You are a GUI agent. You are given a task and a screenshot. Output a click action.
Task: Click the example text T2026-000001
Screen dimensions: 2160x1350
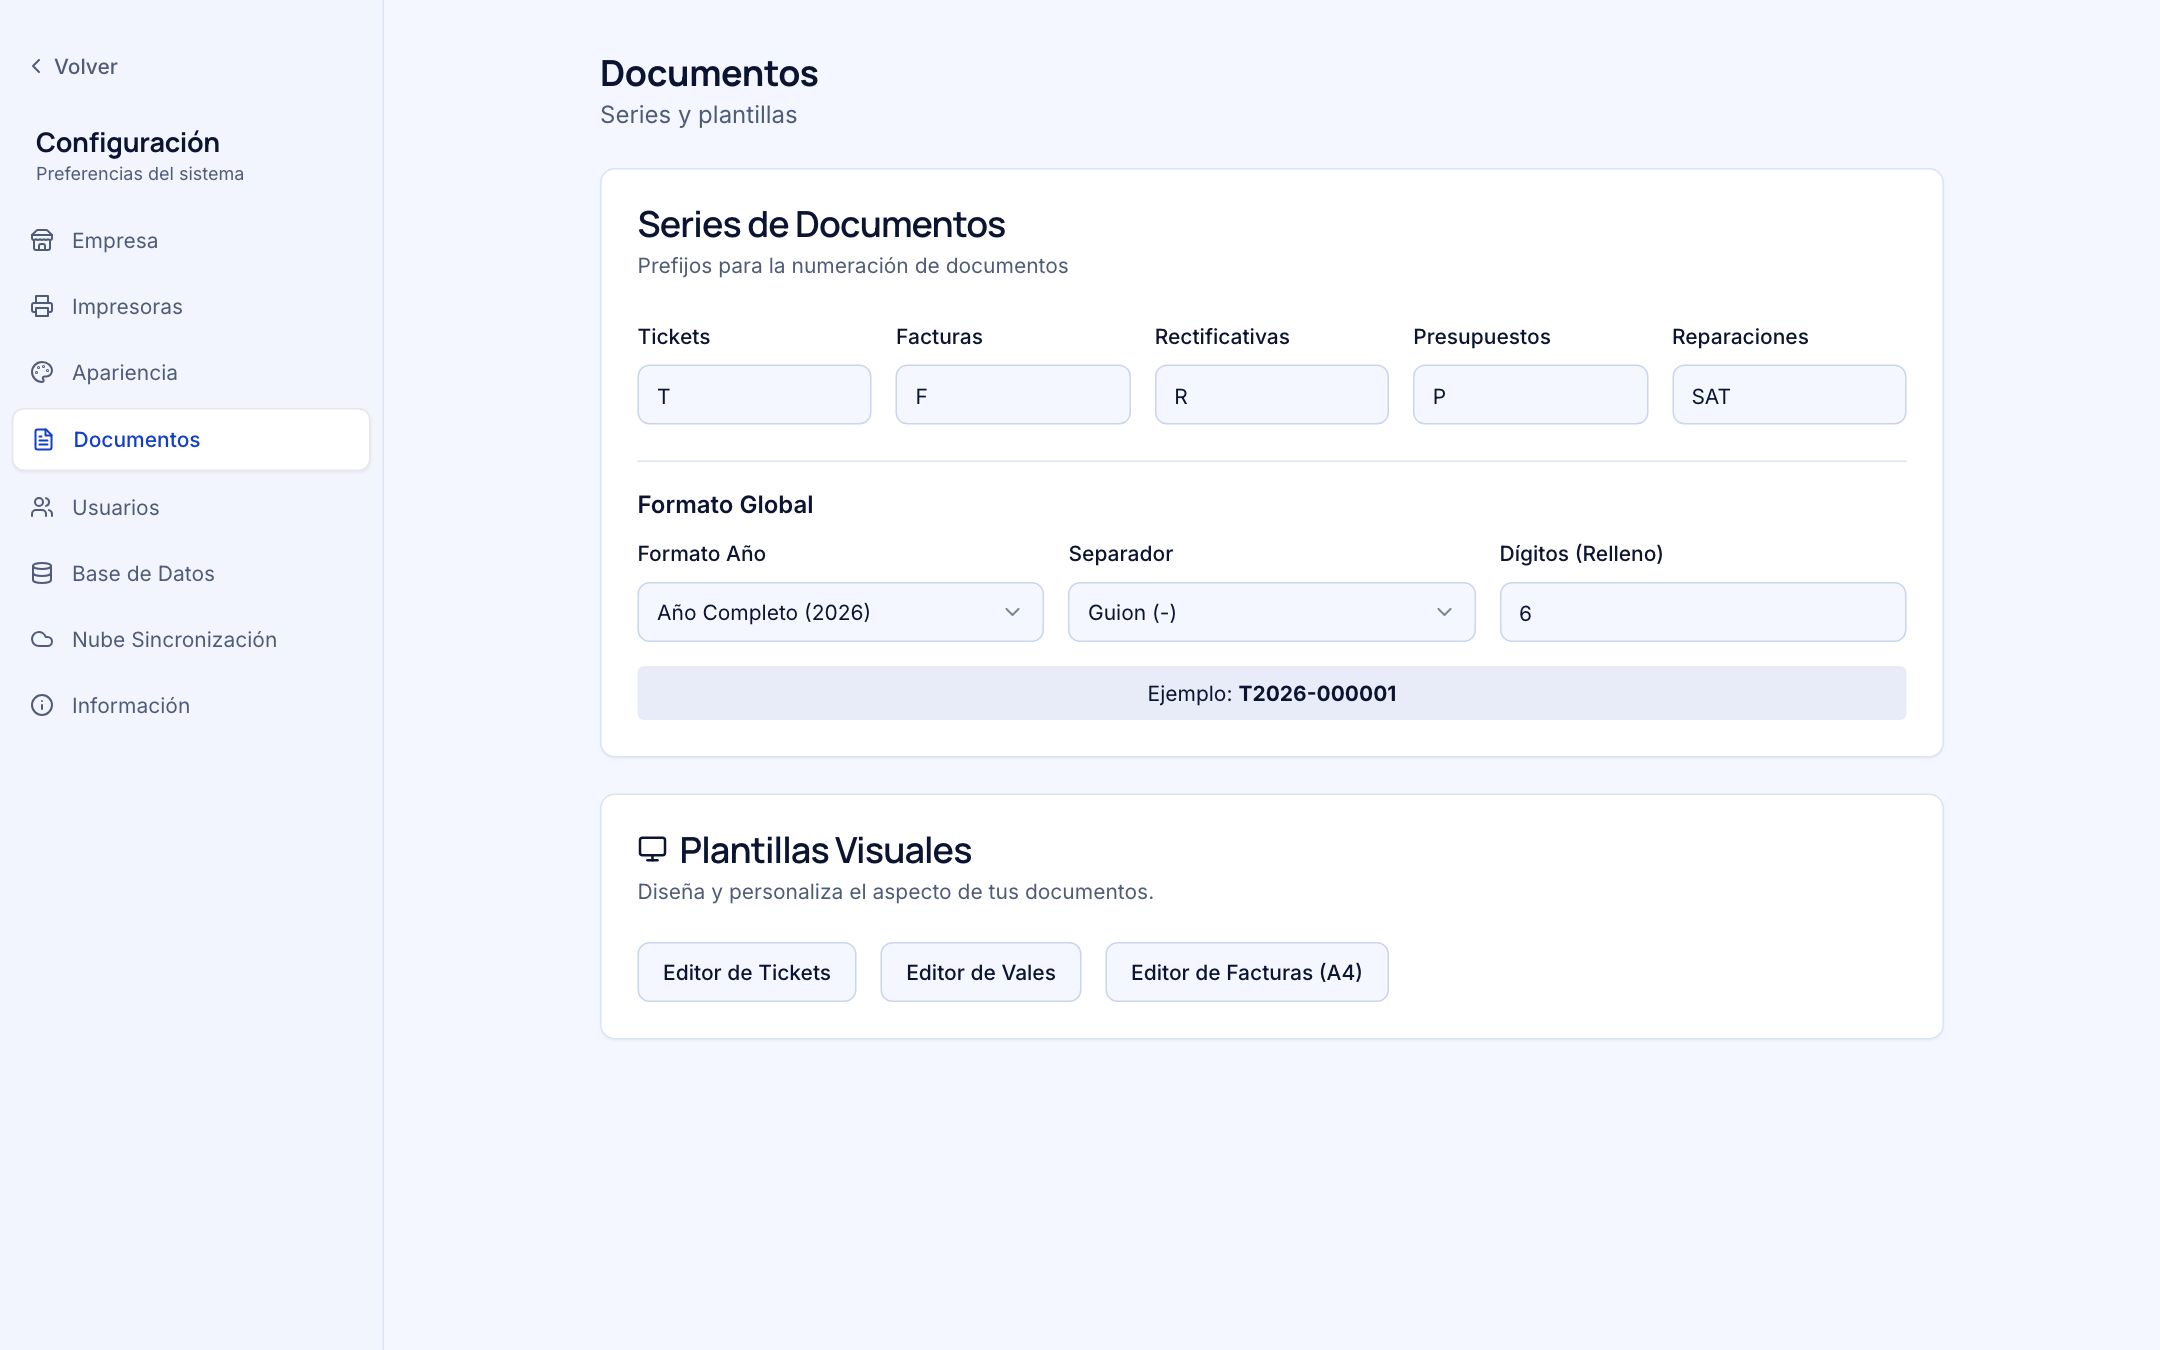coord(1317,693)
